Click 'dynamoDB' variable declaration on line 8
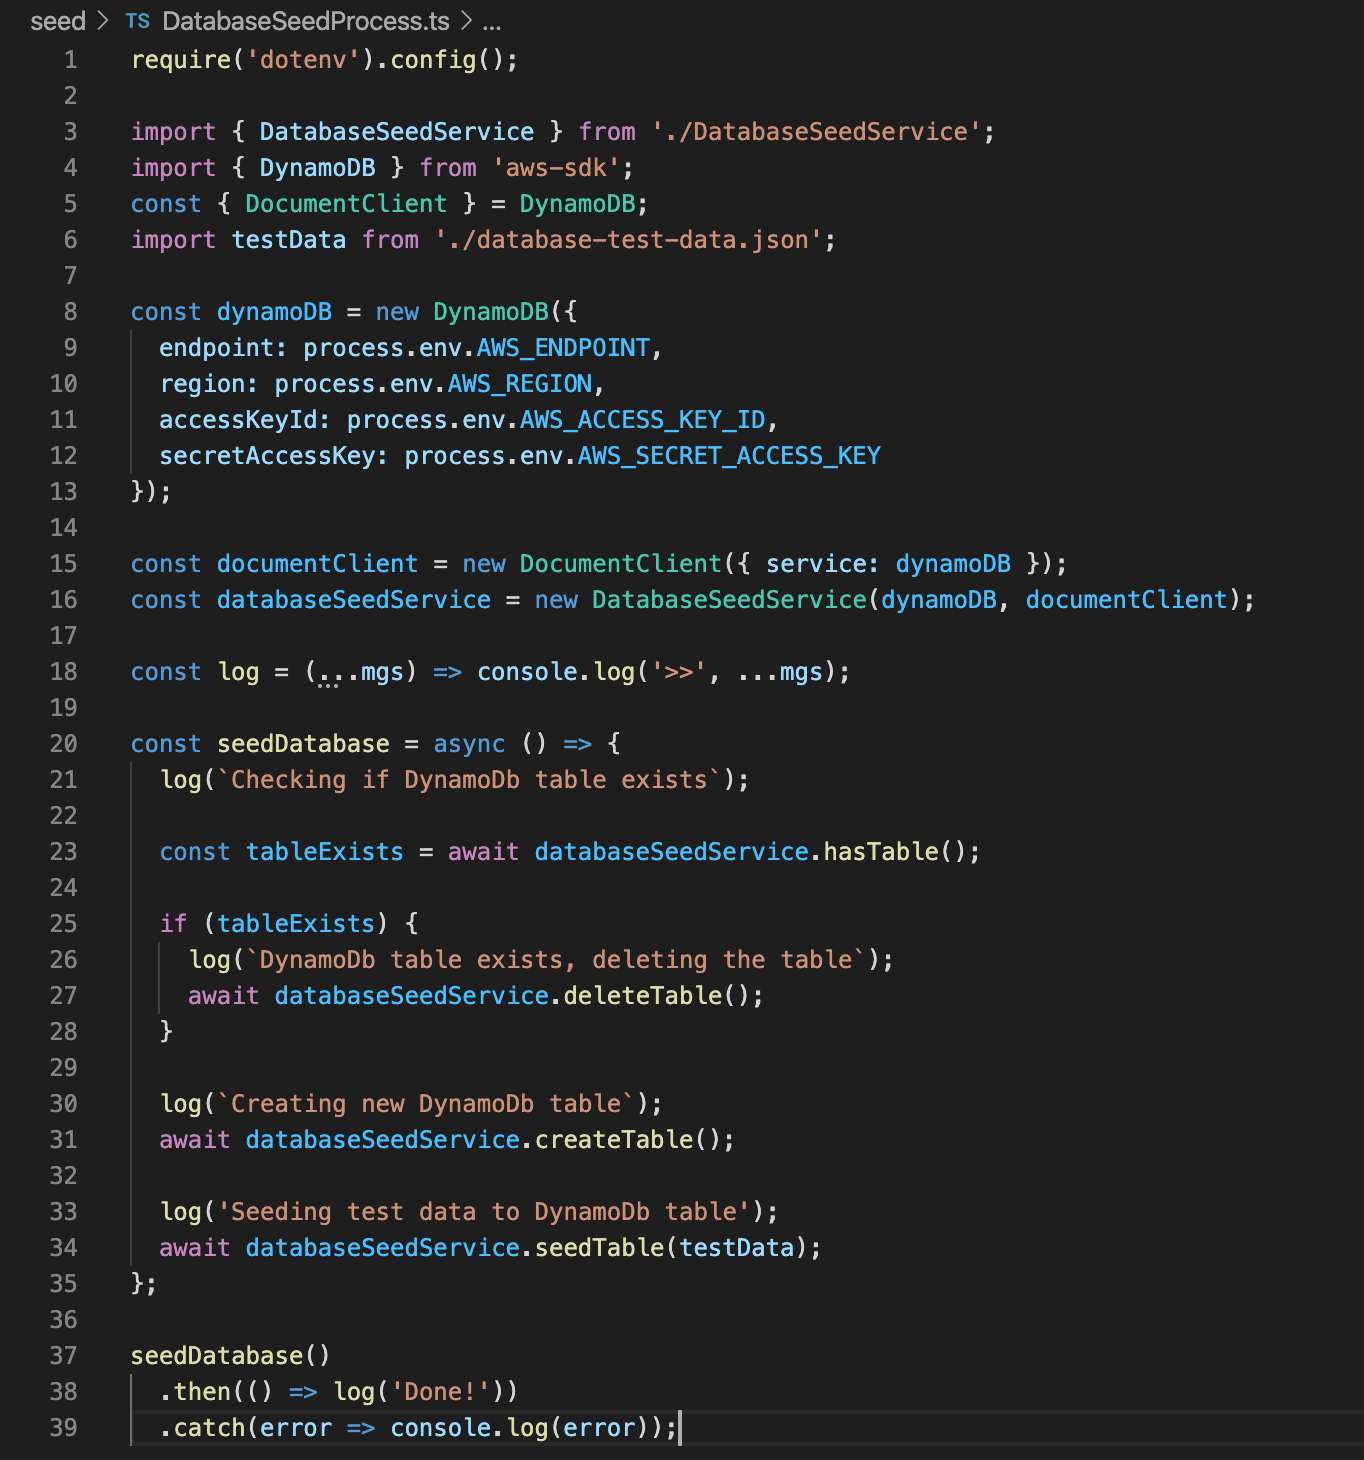Screen dimensions: 1364x1460 point(274,312)
